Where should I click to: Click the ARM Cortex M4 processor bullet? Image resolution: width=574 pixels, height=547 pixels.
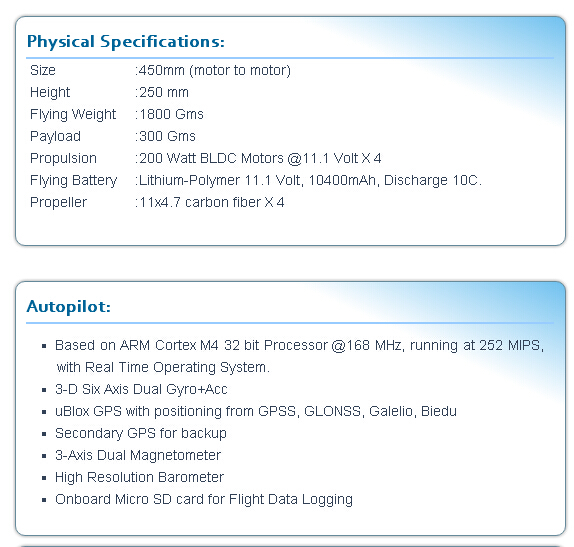click(x=299, y=345)
